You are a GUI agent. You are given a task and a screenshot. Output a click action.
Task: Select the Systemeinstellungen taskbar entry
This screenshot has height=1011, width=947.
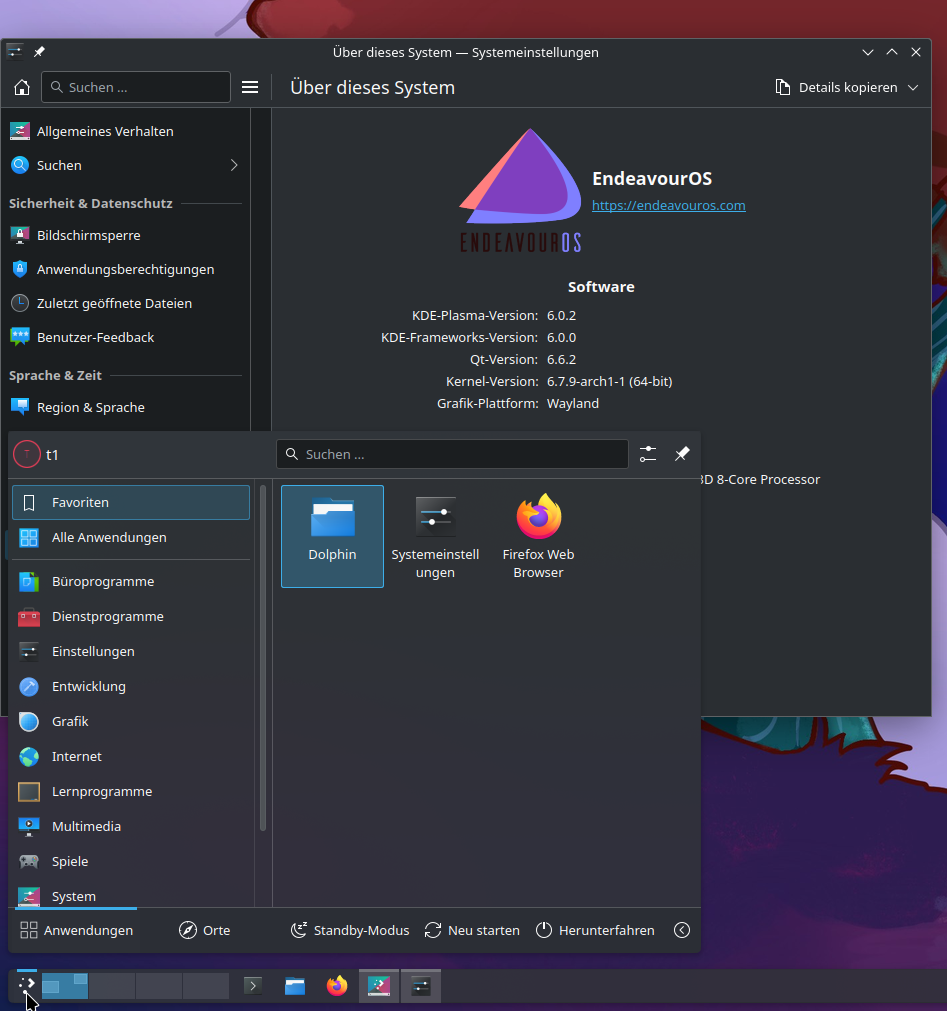tap(421, 986)
